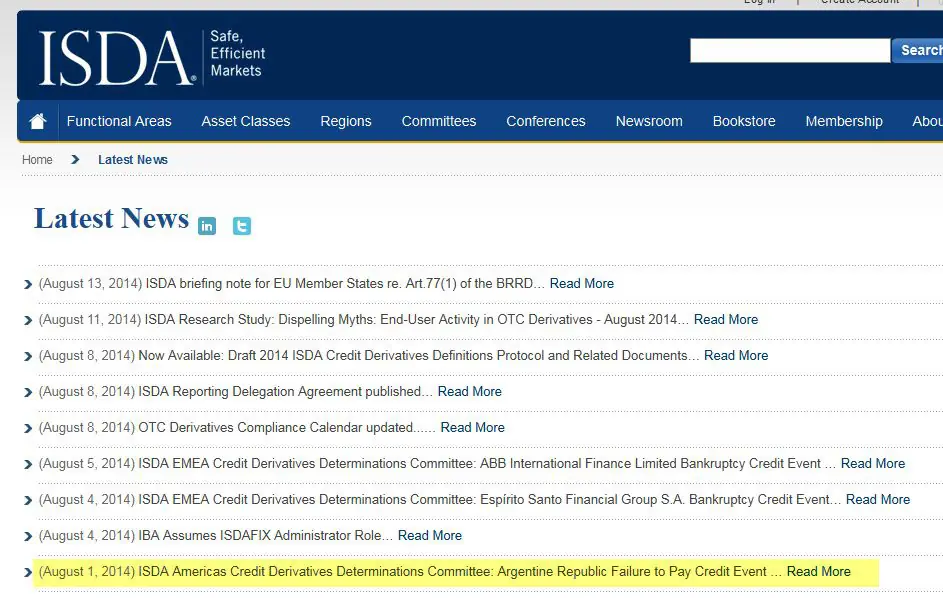
Task: Open the Newsroom menu
Action: pos(649,121)
